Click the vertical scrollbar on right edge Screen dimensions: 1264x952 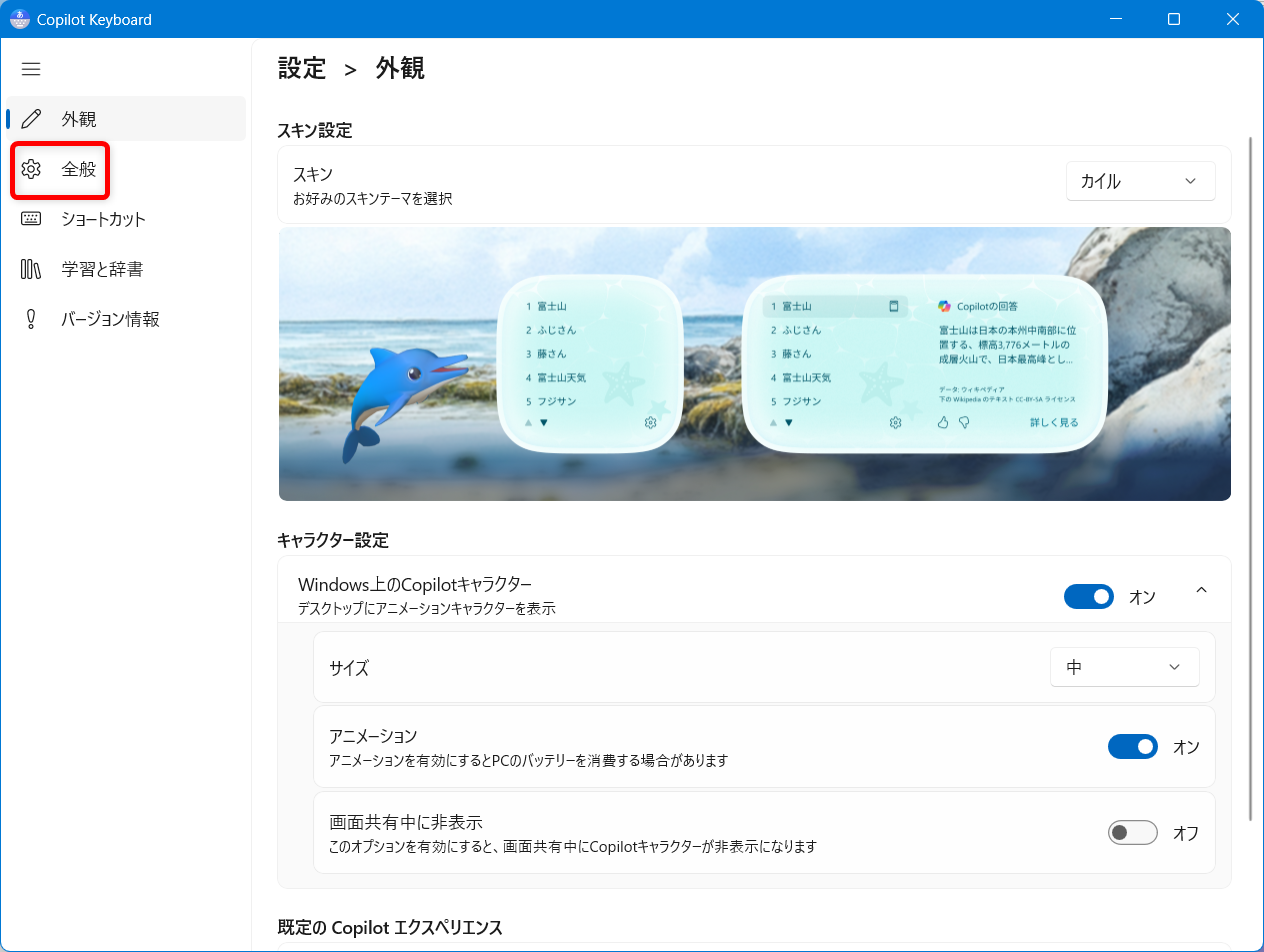click(x=1250, y=480)
